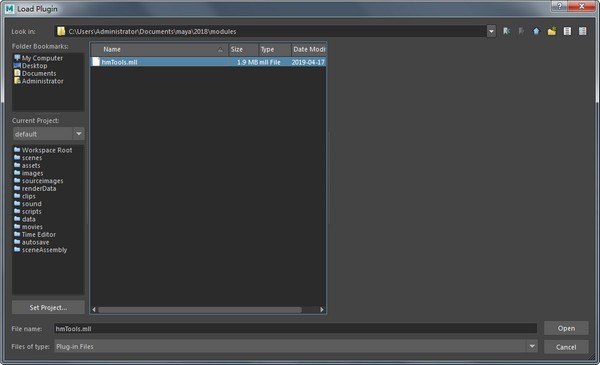The height and width of the screenshot is (365, 600).
Task: Click the horizontal scrollbar left arrow
Action: pos(94,310)
